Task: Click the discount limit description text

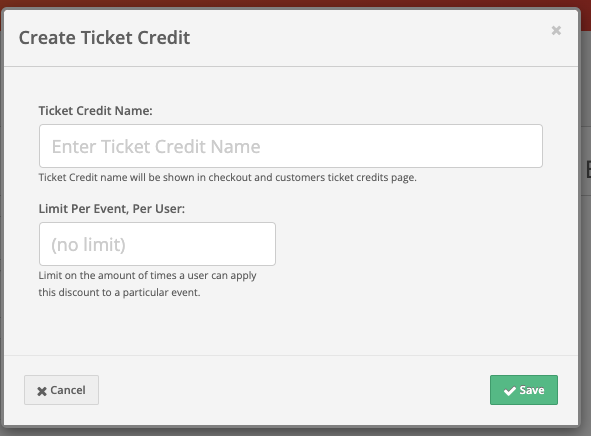Action: [147, 284]
